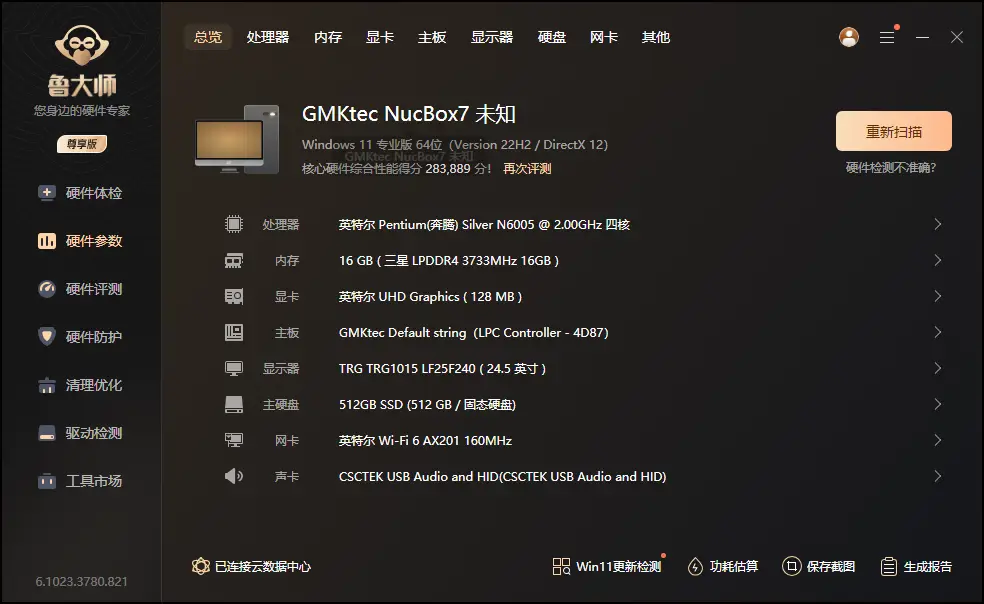Click the 16 GB 三星 LPDDR4 text
Viewport: 984px width, 604px height.
[x=449, y=261]
